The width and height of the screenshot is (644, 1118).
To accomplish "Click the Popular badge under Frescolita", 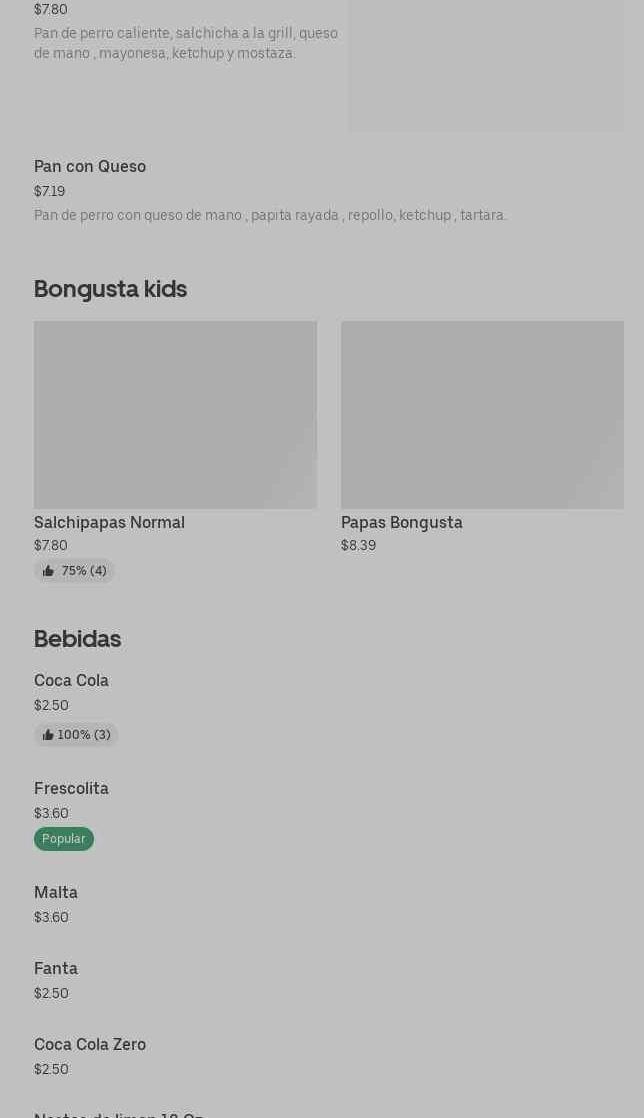I will (x=64, y=839).
